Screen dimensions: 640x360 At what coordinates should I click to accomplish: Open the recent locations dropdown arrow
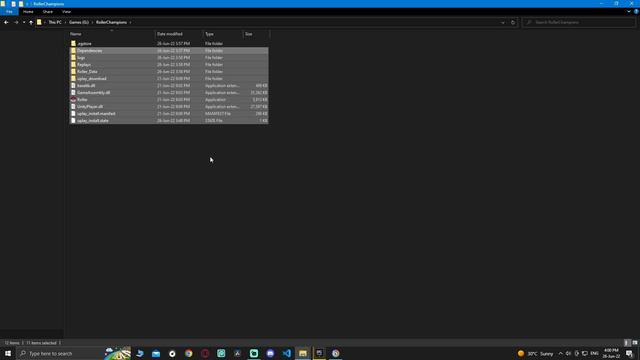click(24, 22)
